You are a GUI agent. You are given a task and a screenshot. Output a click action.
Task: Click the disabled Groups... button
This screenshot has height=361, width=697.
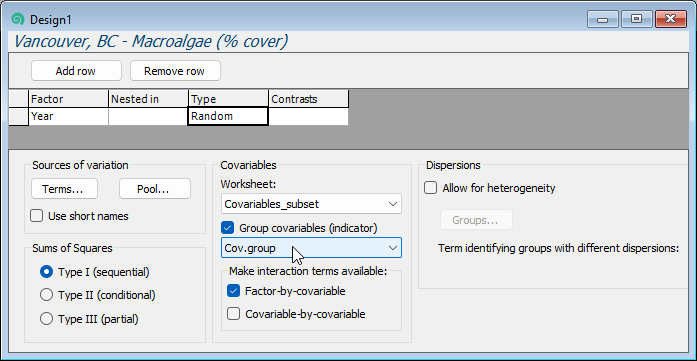click(x=476, y=220)
